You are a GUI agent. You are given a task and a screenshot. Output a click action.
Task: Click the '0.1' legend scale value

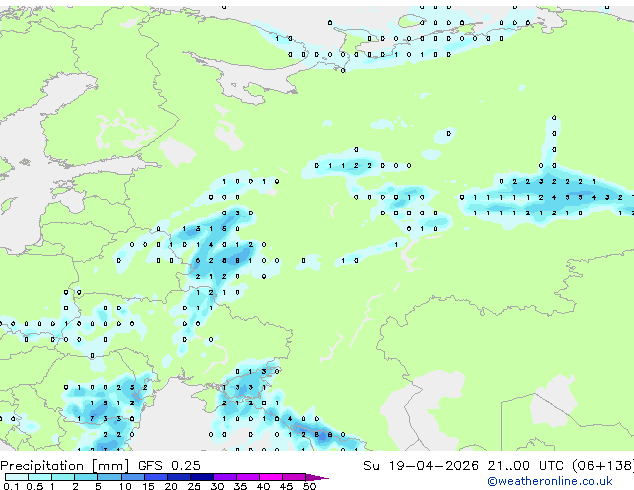tap(11, 486)
